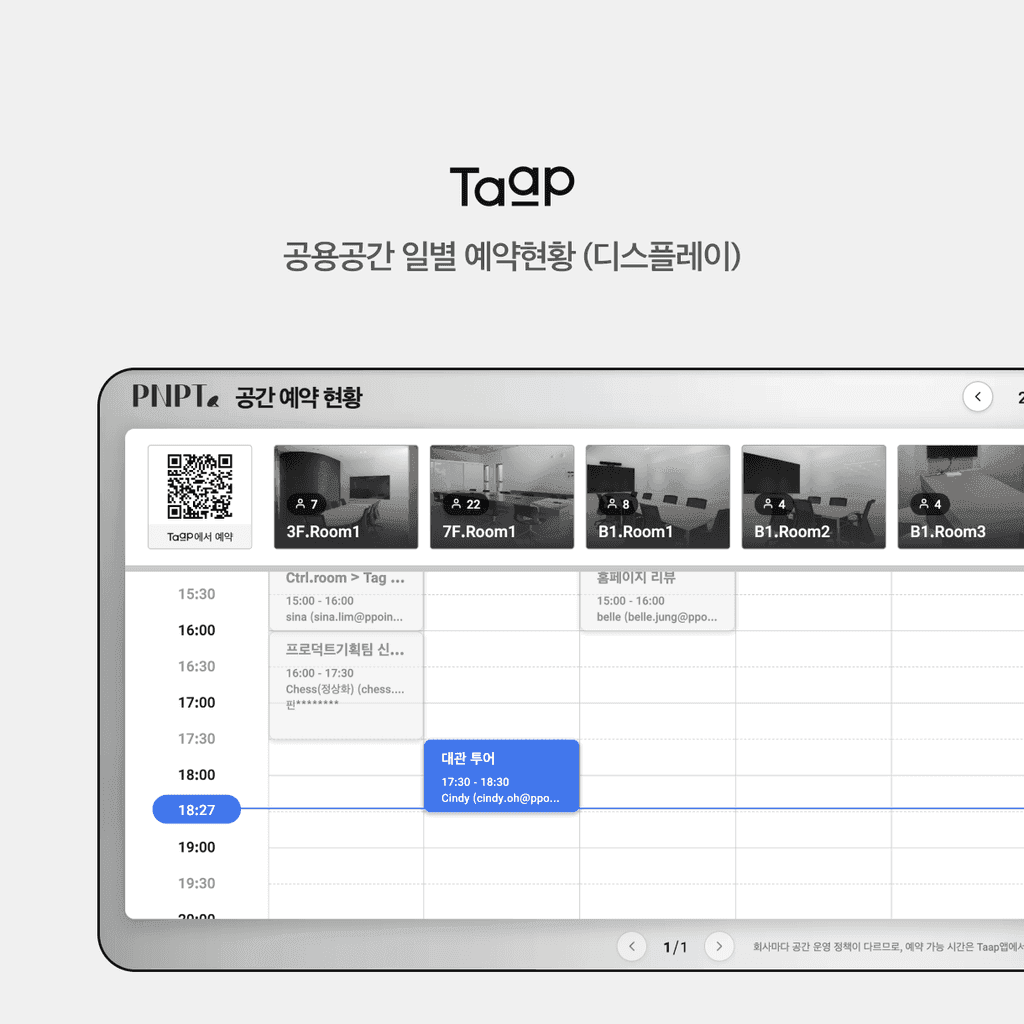
Task: Click the PNPT logo
Action: click(x=174, y=396)
